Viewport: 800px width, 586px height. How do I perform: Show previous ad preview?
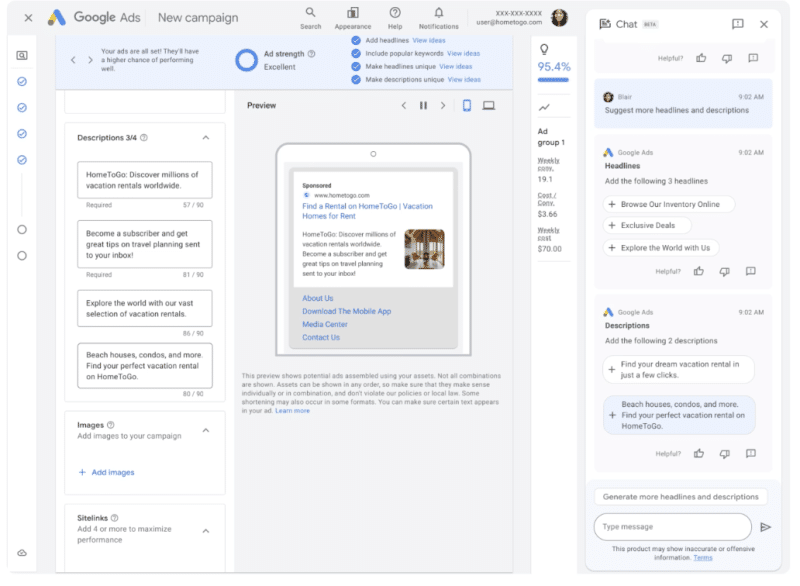point(404,106)
